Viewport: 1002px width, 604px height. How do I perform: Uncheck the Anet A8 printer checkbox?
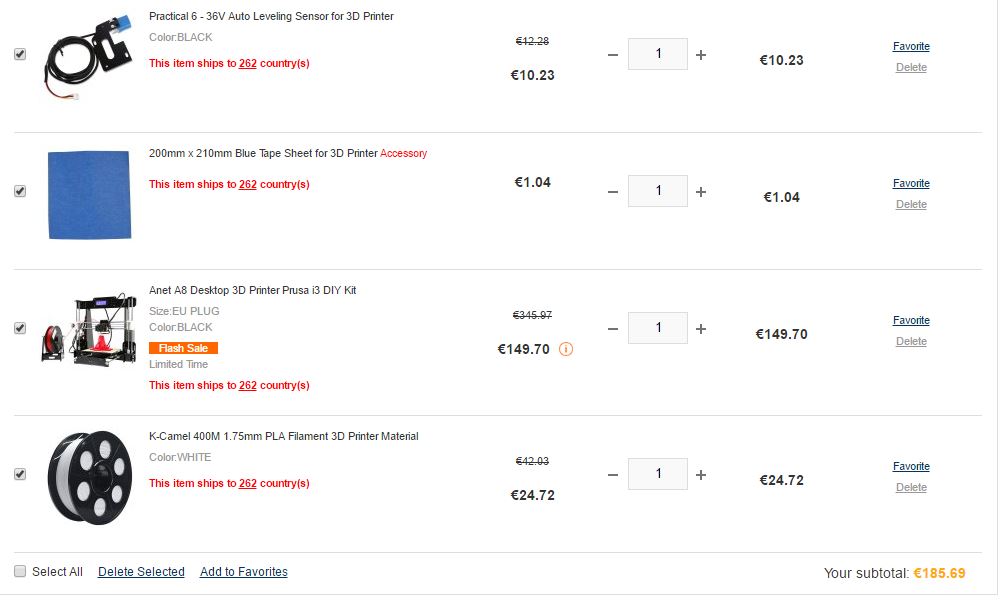[x=20, y=328]
